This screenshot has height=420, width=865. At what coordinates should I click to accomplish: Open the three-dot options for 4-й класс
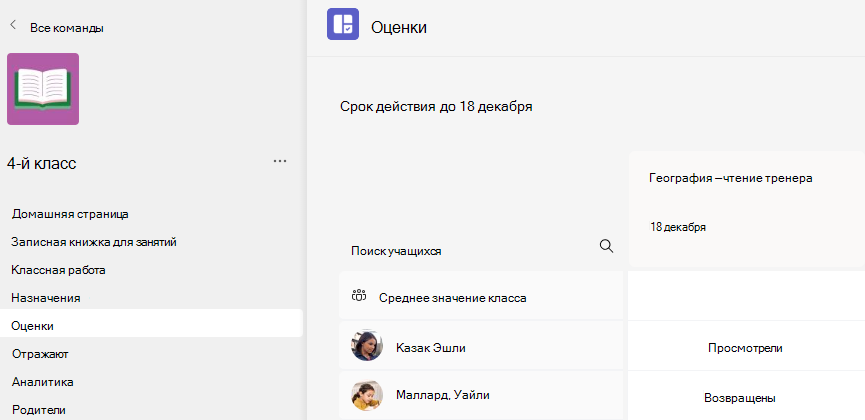pos(280,161)
